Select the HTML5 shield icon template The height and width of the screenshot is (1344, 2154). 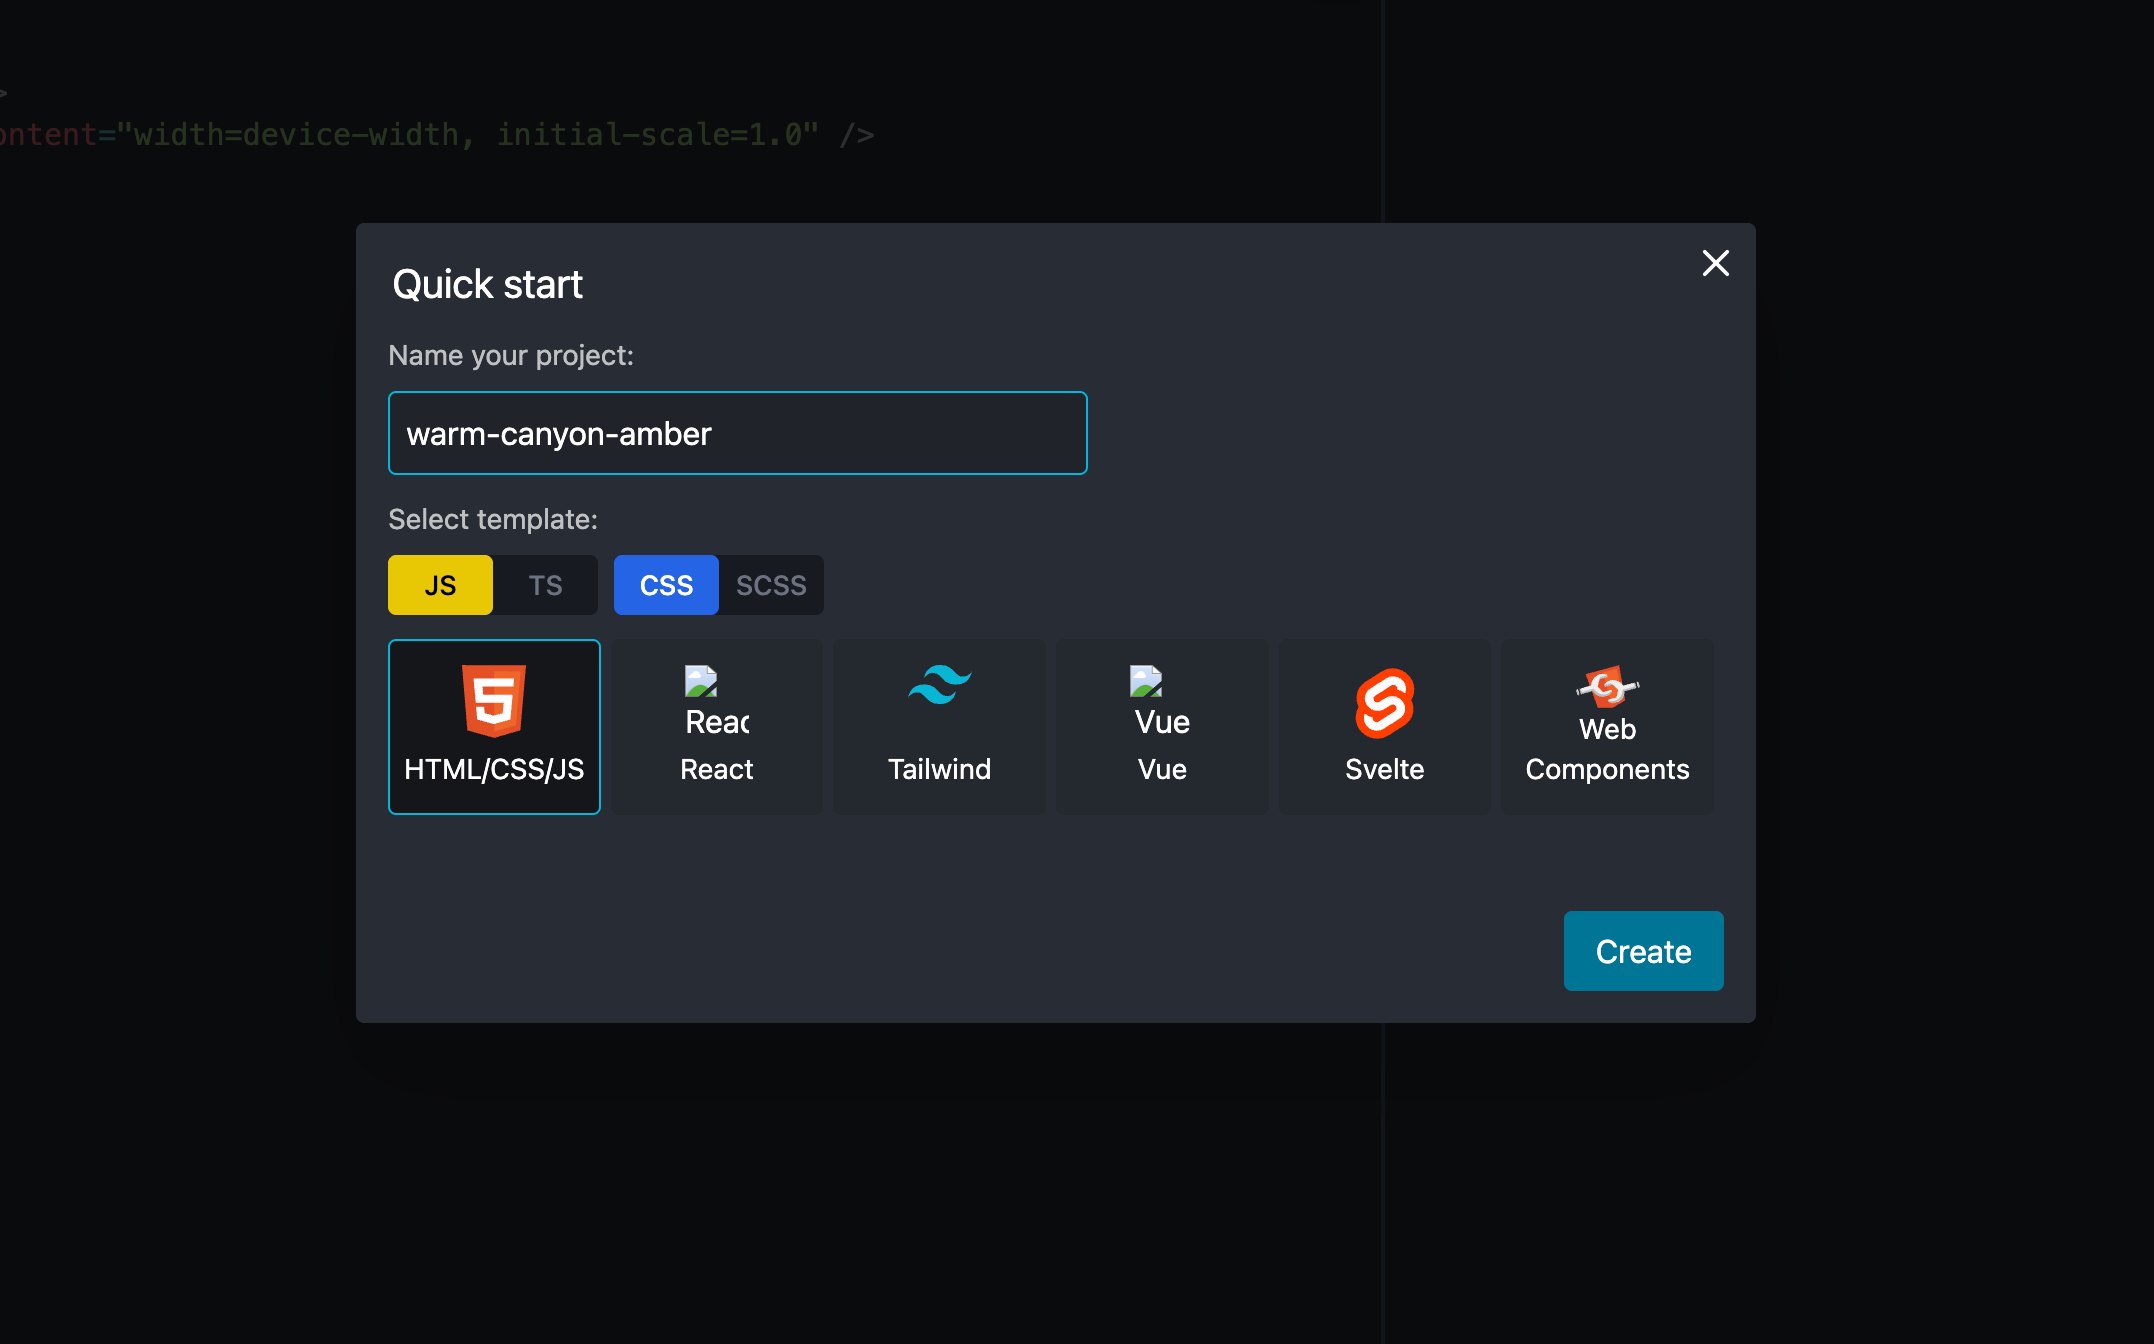(494, 700)
